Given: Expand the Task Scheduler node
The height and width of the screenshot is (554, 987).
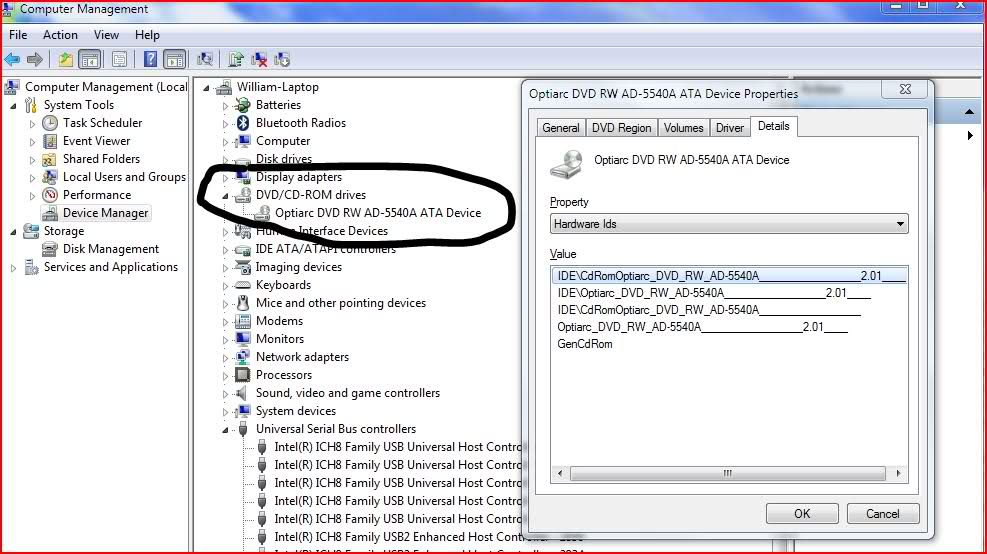Looking at the screenshot, I should [x=32, y=124].
